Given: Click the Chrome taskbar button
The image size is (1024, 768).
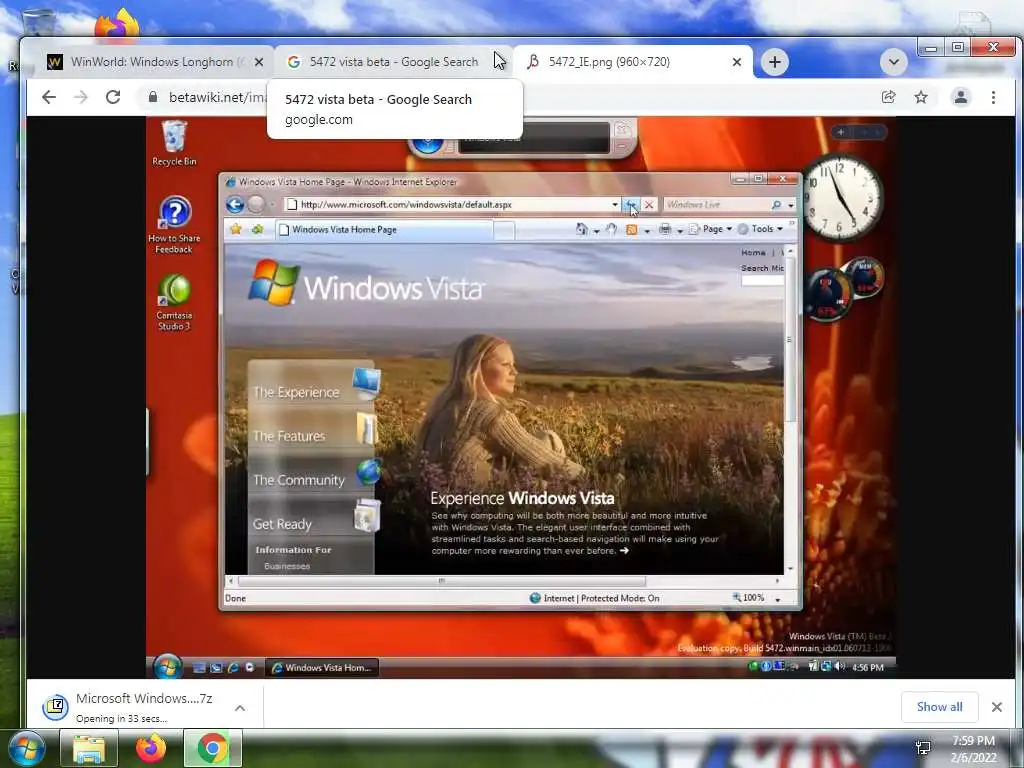Looking at the screenshot, I should coord(212,748).
